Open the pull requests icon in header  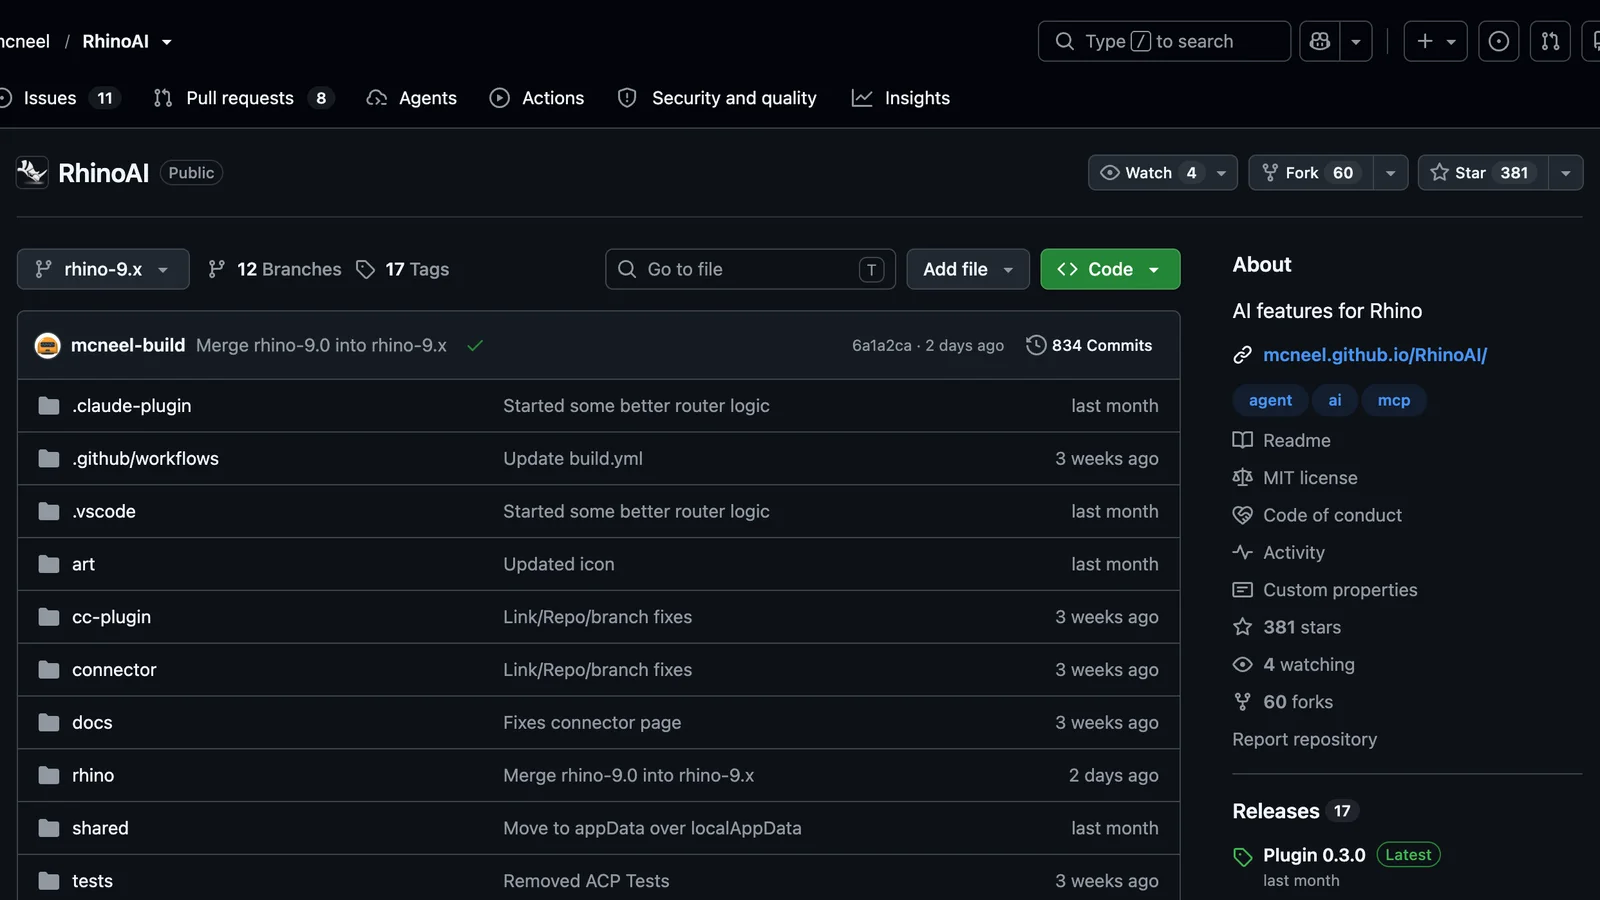(x=1550, y=41)
